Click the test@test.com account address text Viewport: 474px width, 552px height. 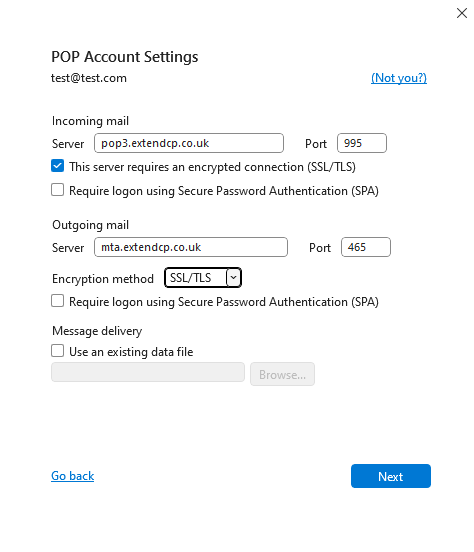(89, 78)
